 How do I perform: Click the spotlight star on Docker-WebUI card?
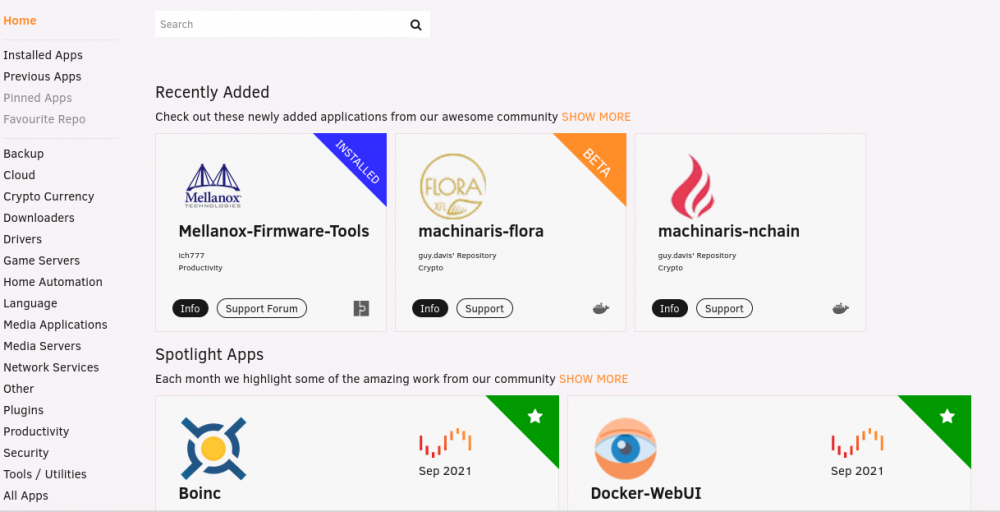(947, 416)
